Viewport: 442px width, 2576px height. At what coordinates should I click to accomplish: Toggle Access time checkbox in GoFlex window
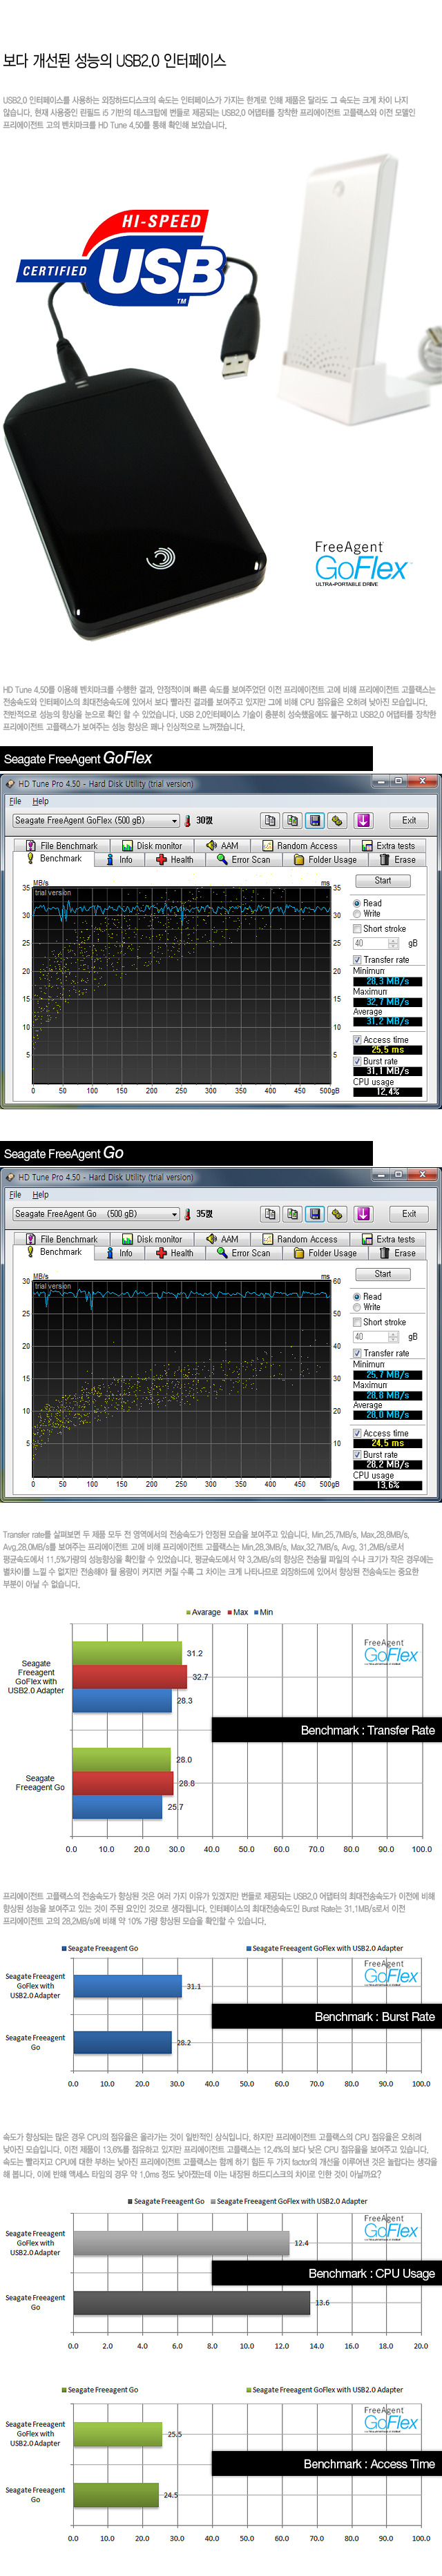357,1040
